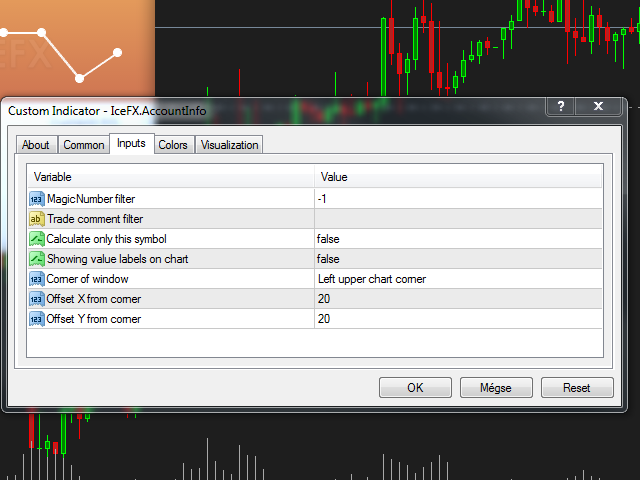Click the MagicNumber filter integer icon
Image resolution: width=640 pixels, height=480 pixels.
click(37, 199)
